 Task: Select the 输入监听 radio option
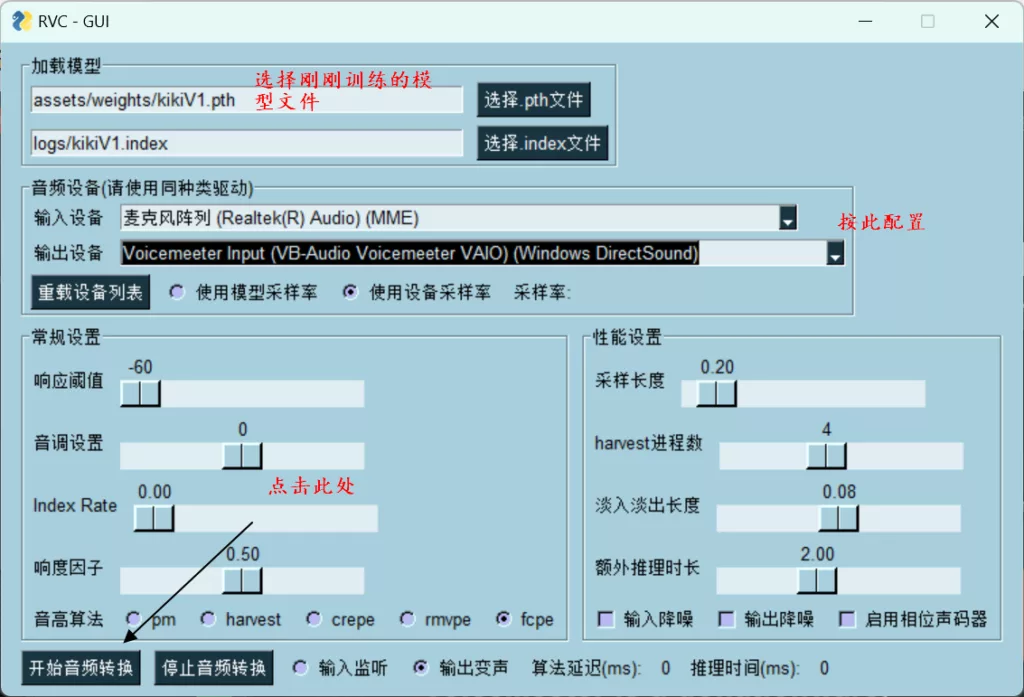[300, 667]
